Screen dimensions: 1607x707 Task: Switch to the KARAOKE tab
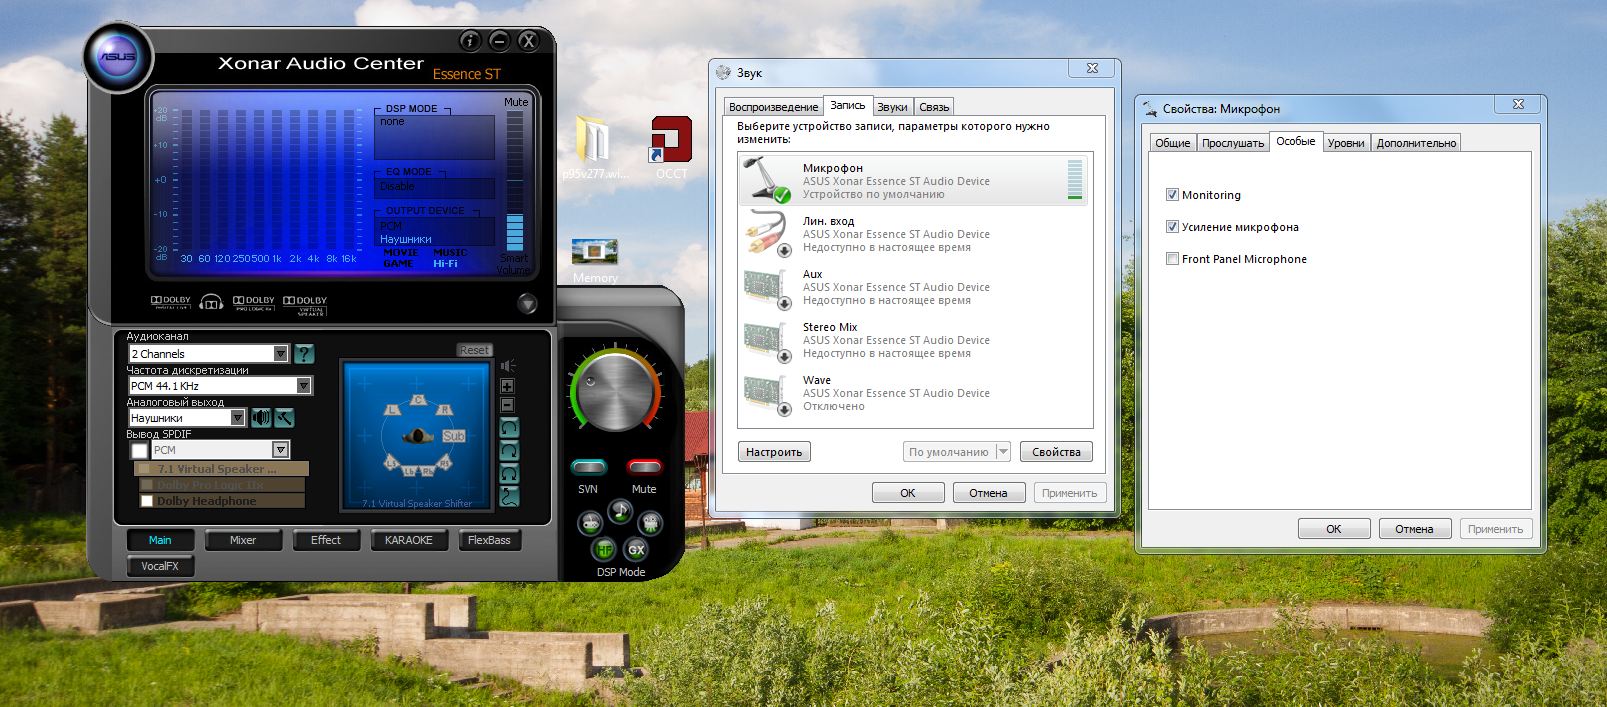coord(409,540)
